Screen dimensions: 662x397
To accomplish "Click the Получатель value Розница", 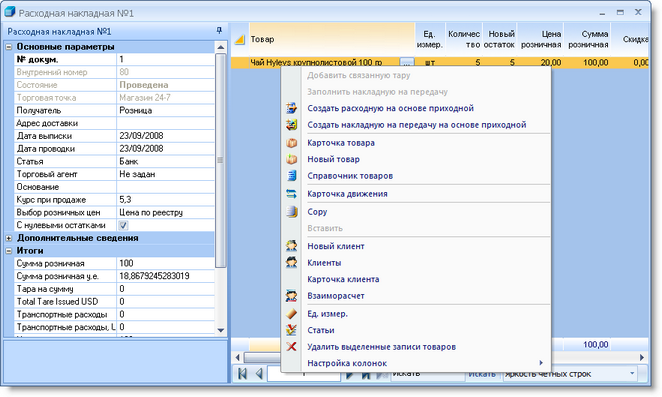I will click(x=166, y=111).
